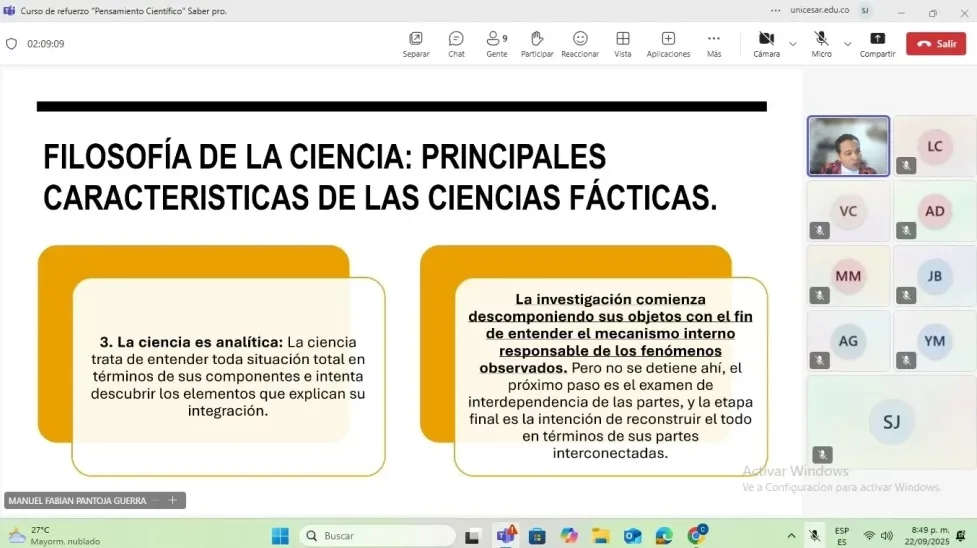Select the large SJ participant tile
This screenshot has width=977, height=548.
coord(892,421)
